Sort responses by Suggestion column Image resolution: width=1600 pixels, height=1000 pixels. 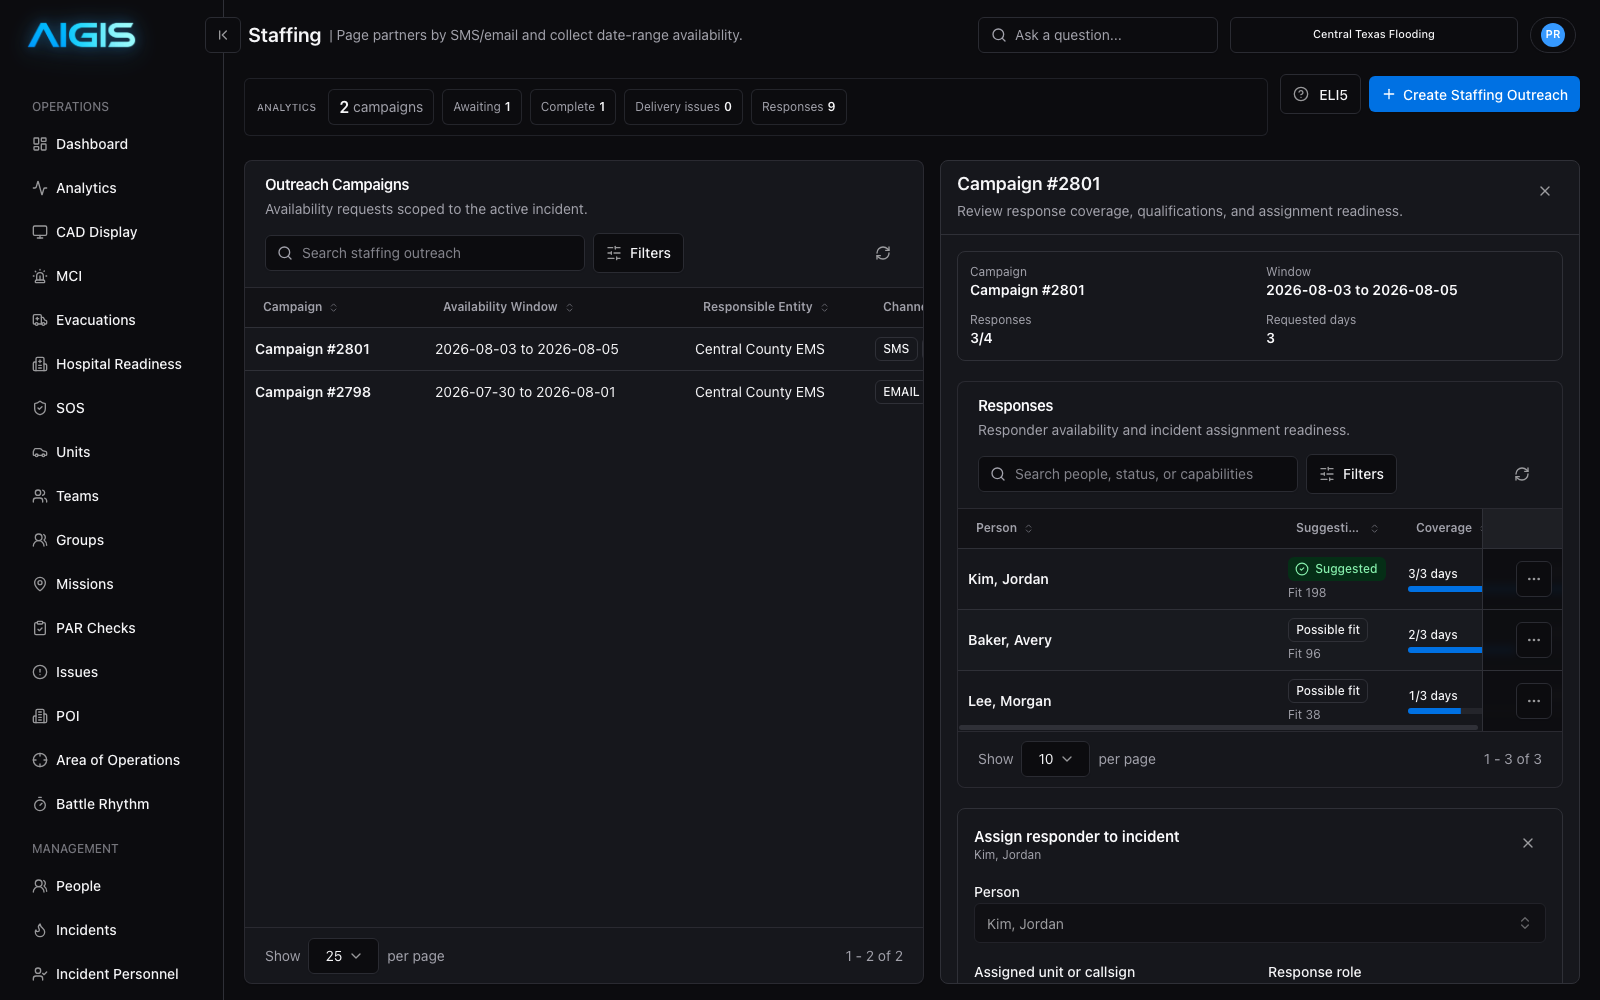[x=1337, y=528]
